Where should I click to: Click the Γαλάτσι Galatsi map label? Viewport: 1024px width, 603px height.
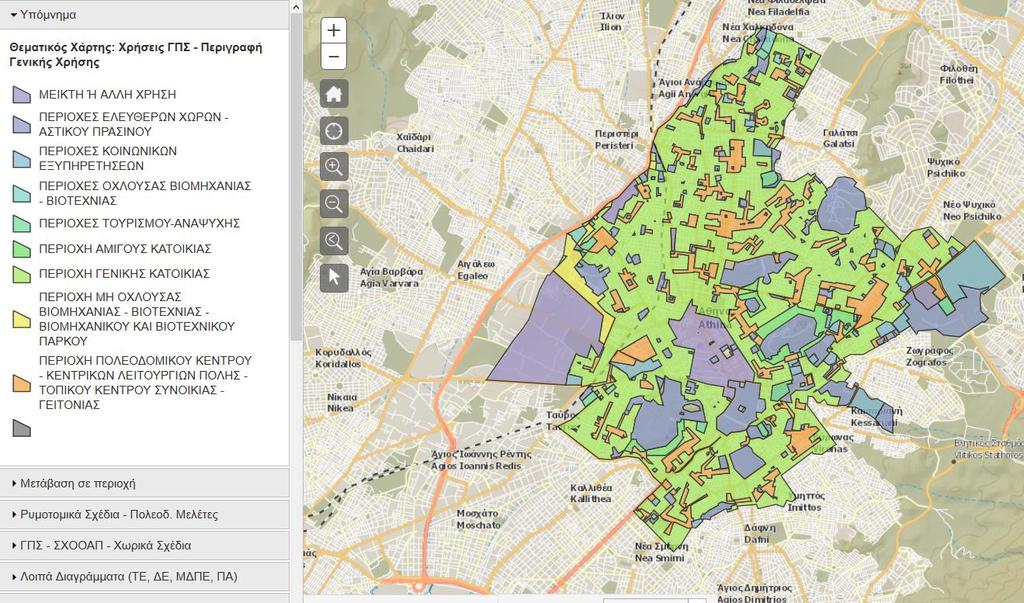tap(840, 138)
